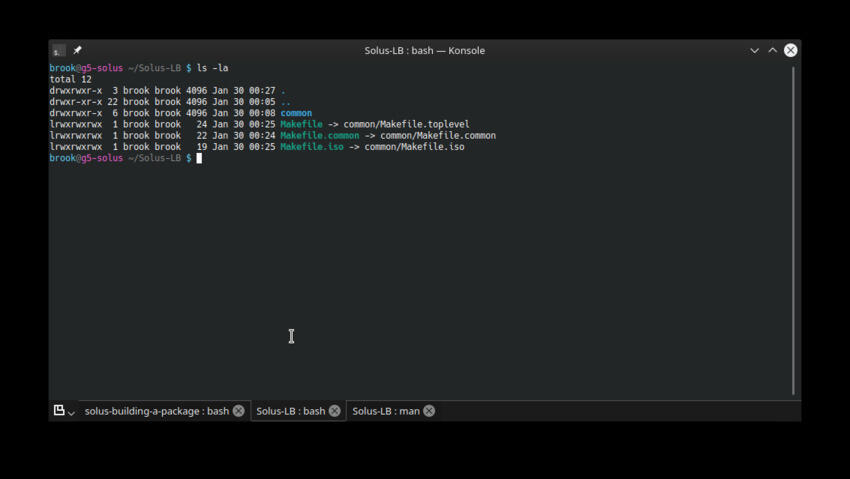Switch to solus-building-a-package : bash tab
The image size is (850, 479).
(157, 411)
